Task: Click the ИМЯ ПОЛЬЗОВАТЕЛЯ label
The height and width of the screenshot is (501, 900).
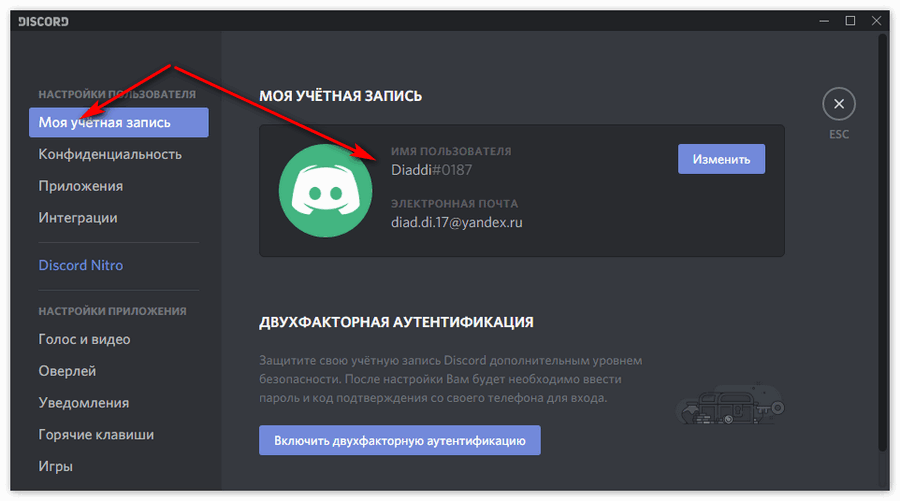Action: point(451,152)
